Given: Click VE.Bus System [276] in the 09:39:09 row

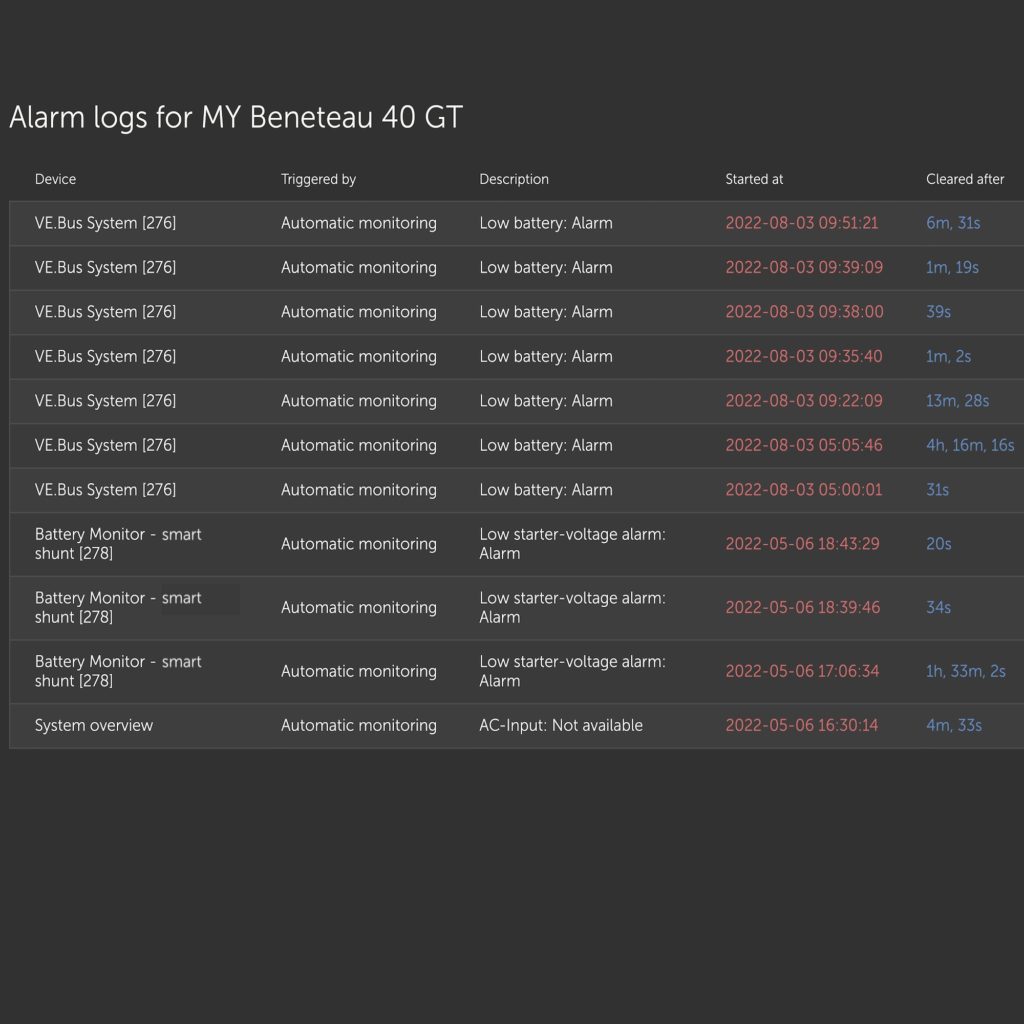Looking at the screenshot, I should tap(105, 268).
